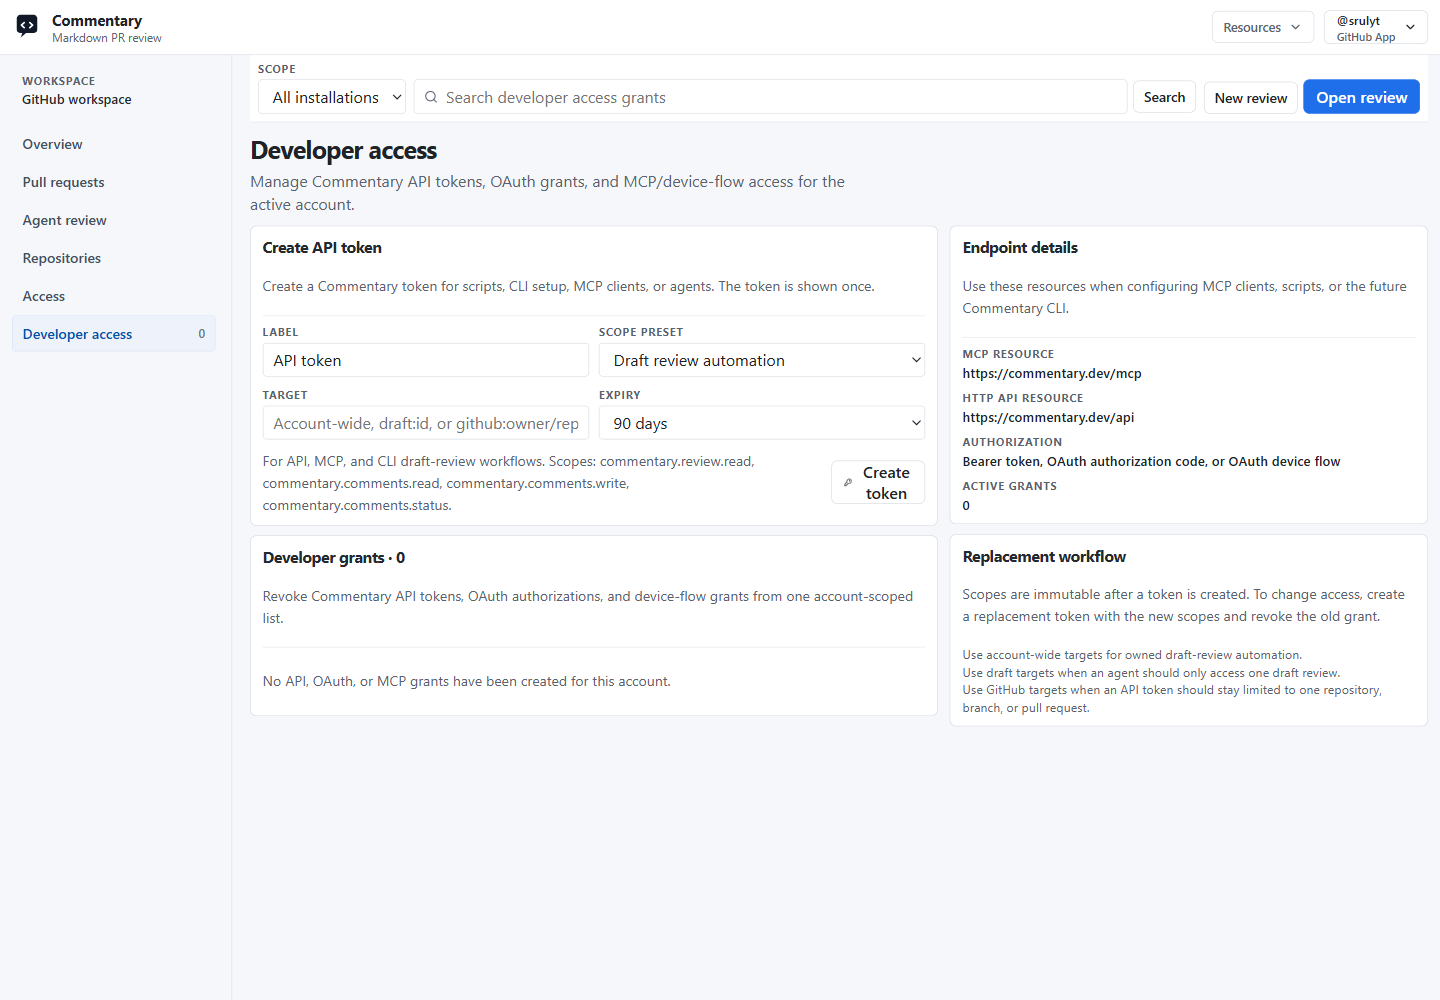Image resolution: width=1440 pixels, height=1000 pixels.
Task: Open the Scope preset dropdown
Action: coord(762,360)
